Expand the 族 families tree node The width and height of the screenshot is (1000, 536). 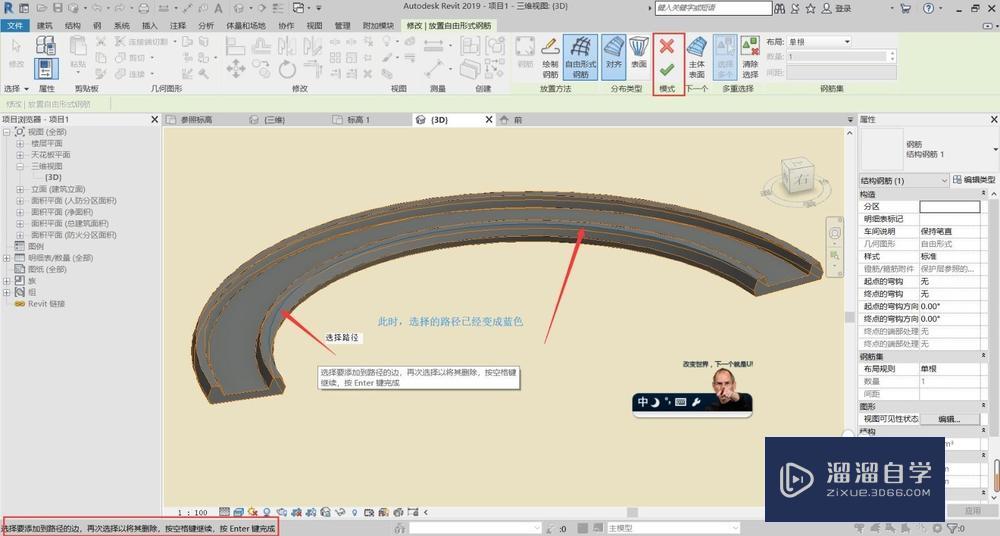click(x=6, y=281)
